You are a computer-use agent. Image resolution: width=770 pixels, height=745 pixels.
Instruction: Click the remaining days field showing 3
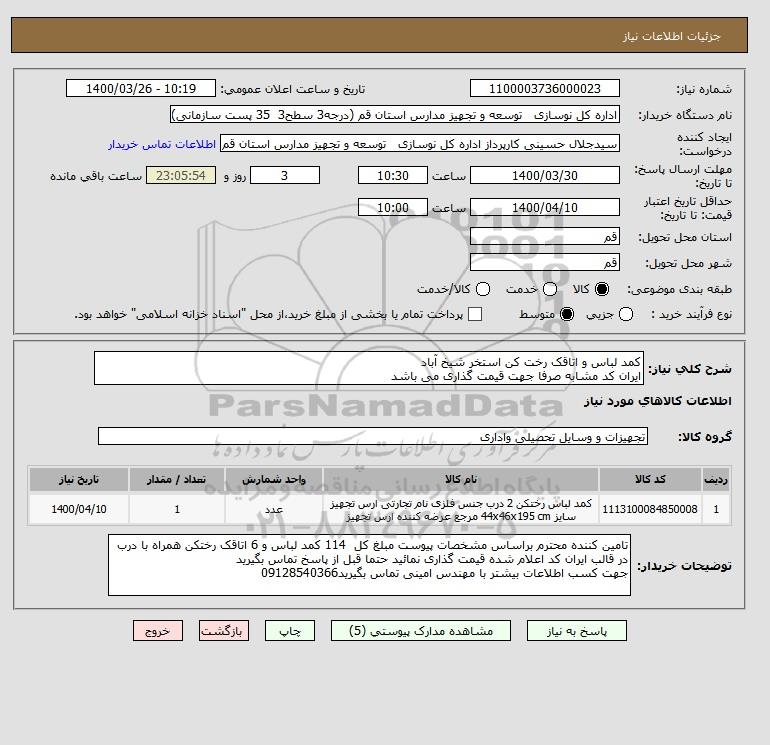pyautogui.click(x=285, y=175)
